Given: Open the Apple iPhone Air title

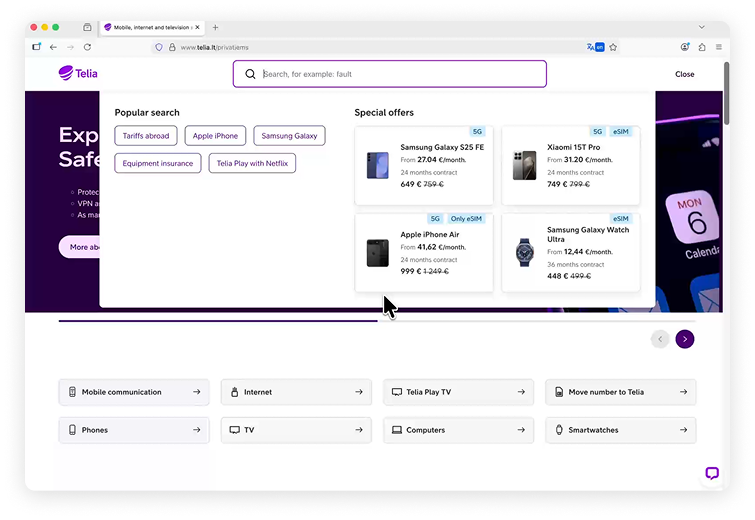Looking at the screenshot, I should pos(430,234).
